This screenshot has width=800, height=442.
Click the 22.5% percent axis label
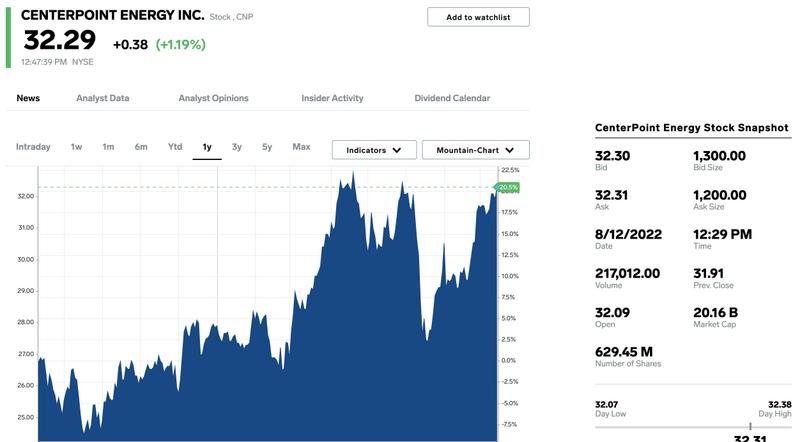click(510, 170)
